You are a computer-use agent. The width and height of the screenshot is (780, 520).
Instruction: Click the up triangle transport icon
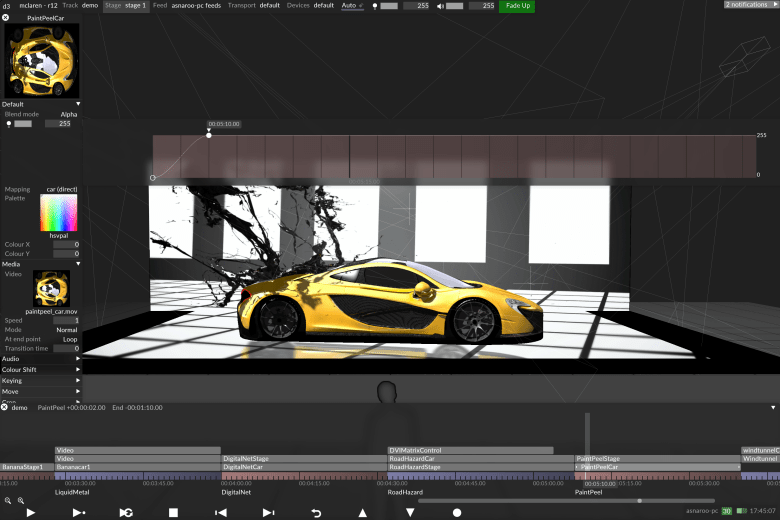363,512
